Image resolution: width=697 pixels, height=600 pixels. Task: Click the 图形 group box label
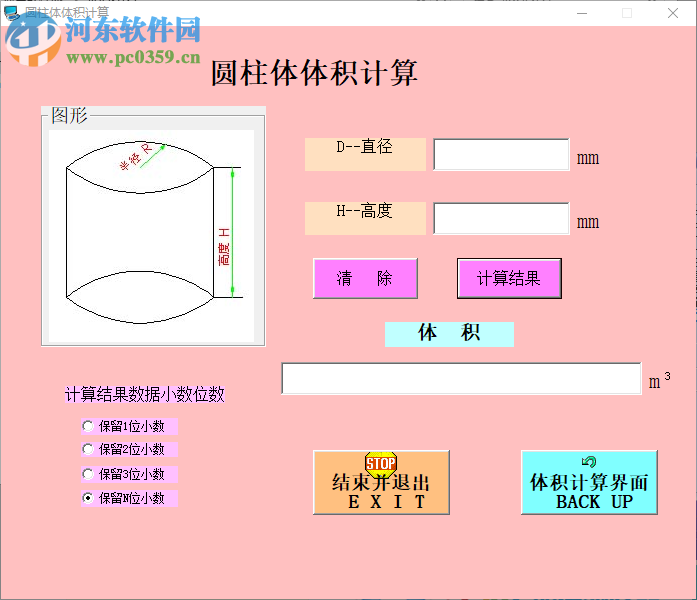(x=69, y=116)
